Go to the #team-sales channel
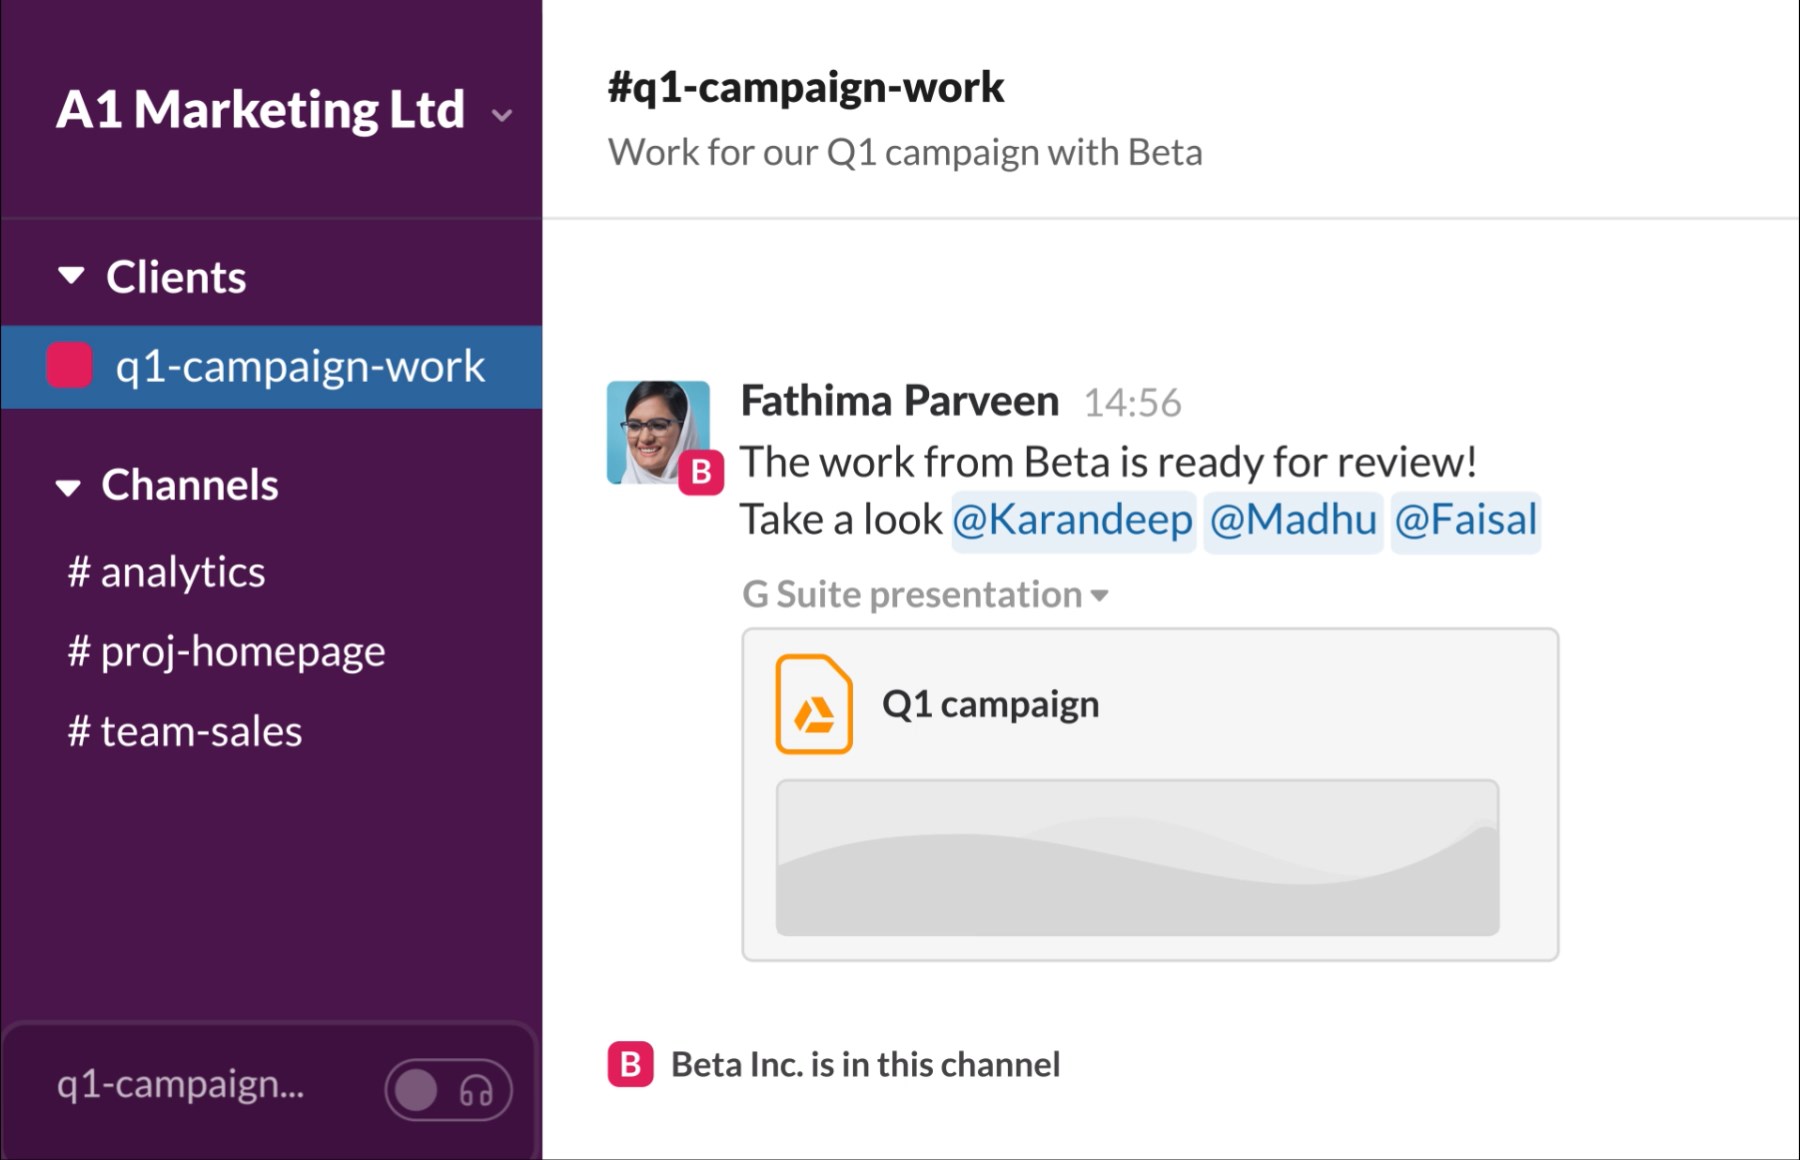 click(x=185, y=732)
